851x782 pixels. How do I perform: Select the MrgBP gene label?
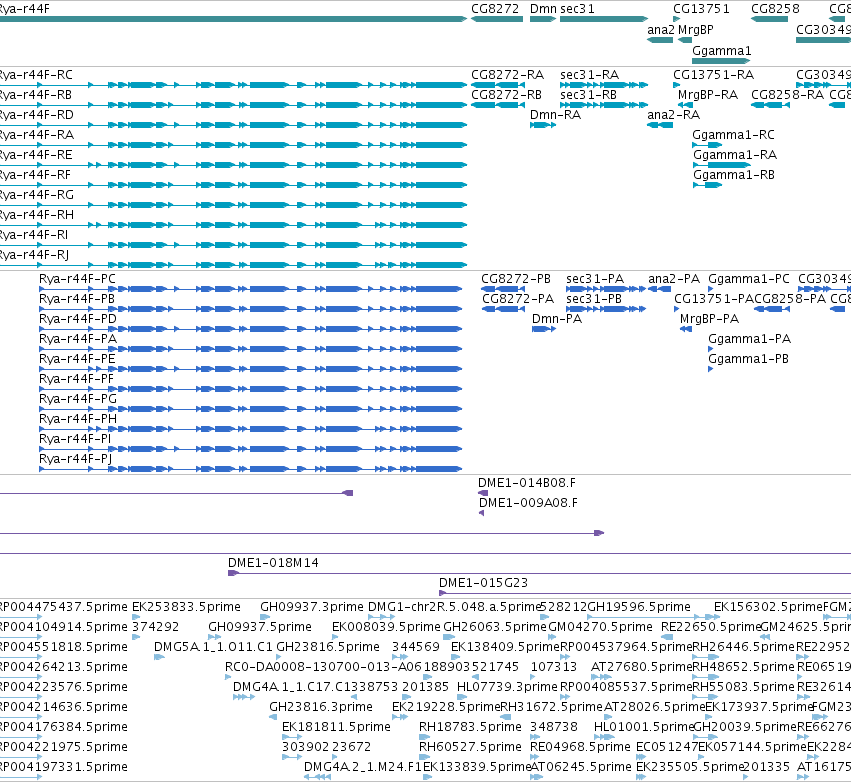coord(695,30)
